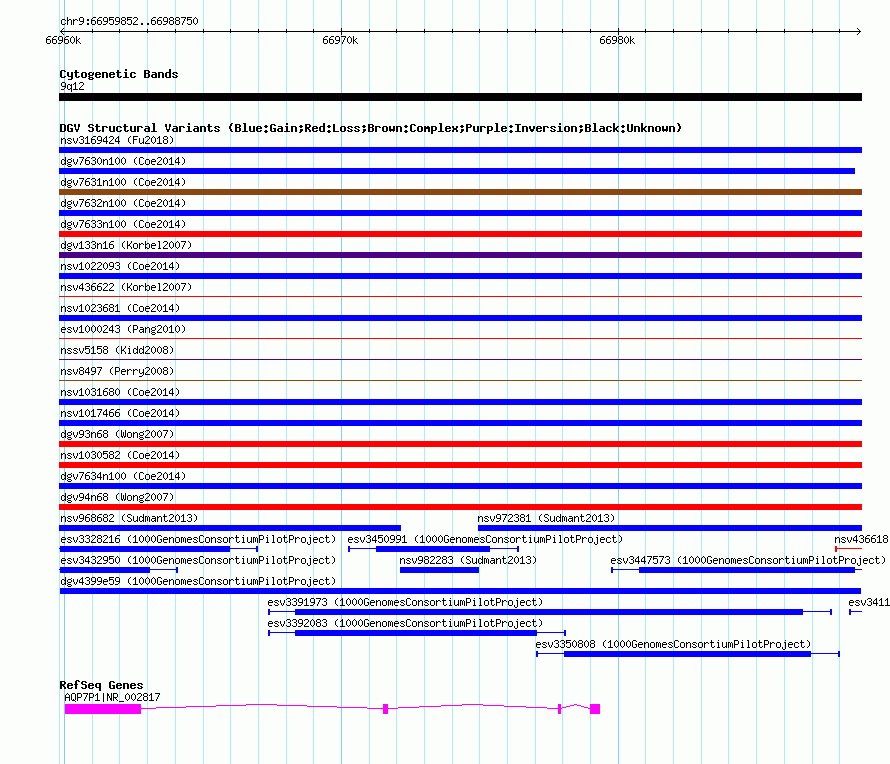Click the Cytogenetic Bands track title
890x764 pixels.
point(119,74)
